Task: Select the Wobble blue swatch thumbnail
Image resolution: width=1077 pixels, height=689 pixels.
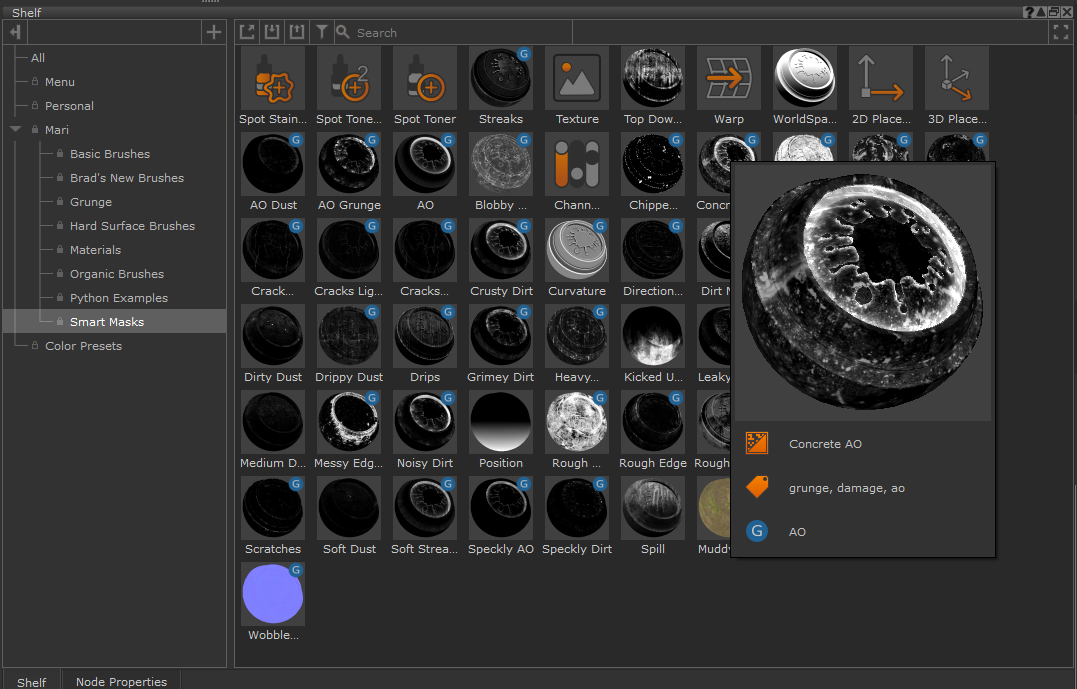Action: point(273,594)
